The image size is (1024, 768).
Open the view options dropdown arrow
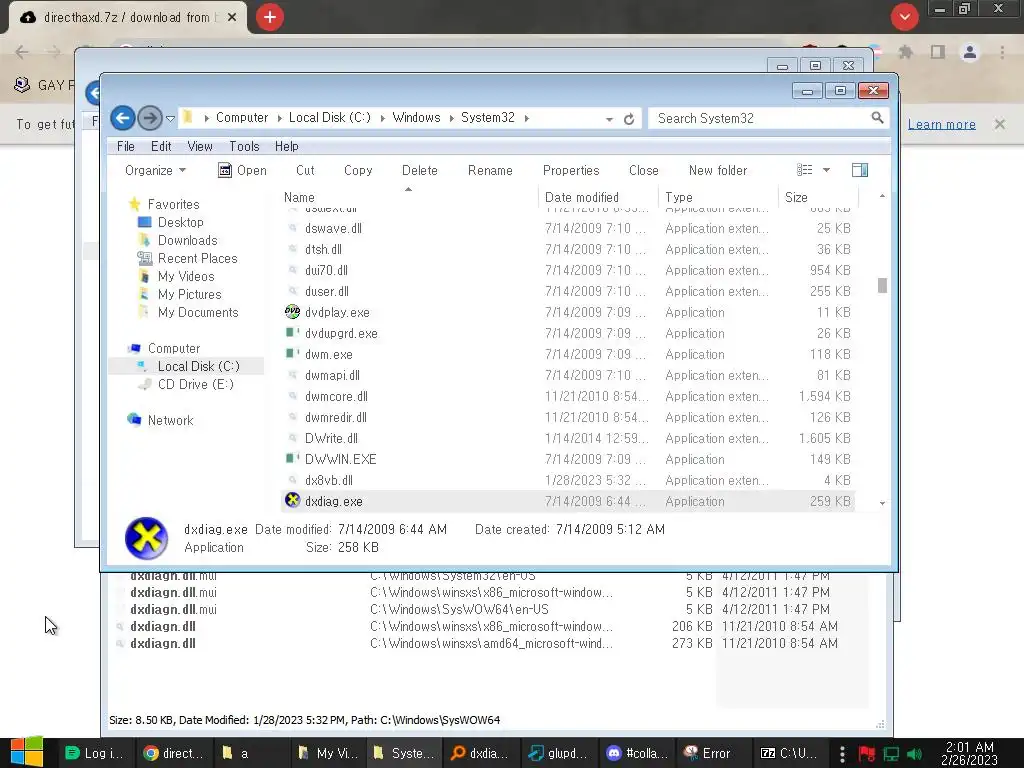(x=826, y=170)
